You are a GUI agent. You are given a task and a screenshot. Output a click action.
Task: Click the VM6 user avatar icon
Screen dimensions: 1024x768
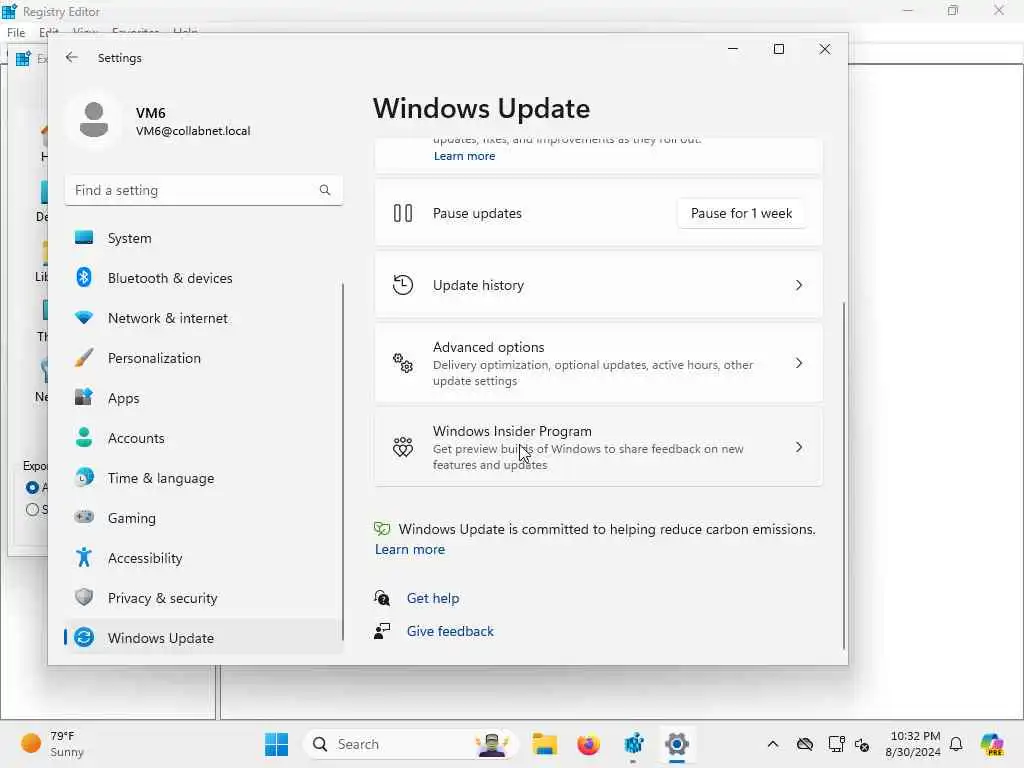click(94, 120)
